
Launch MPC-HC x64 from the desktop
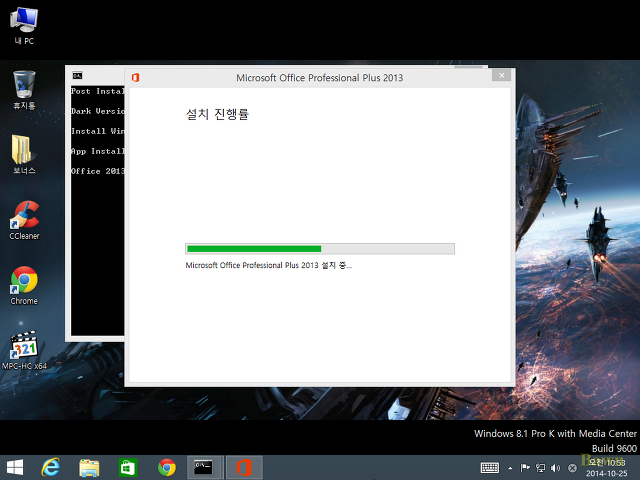[24, 350]
